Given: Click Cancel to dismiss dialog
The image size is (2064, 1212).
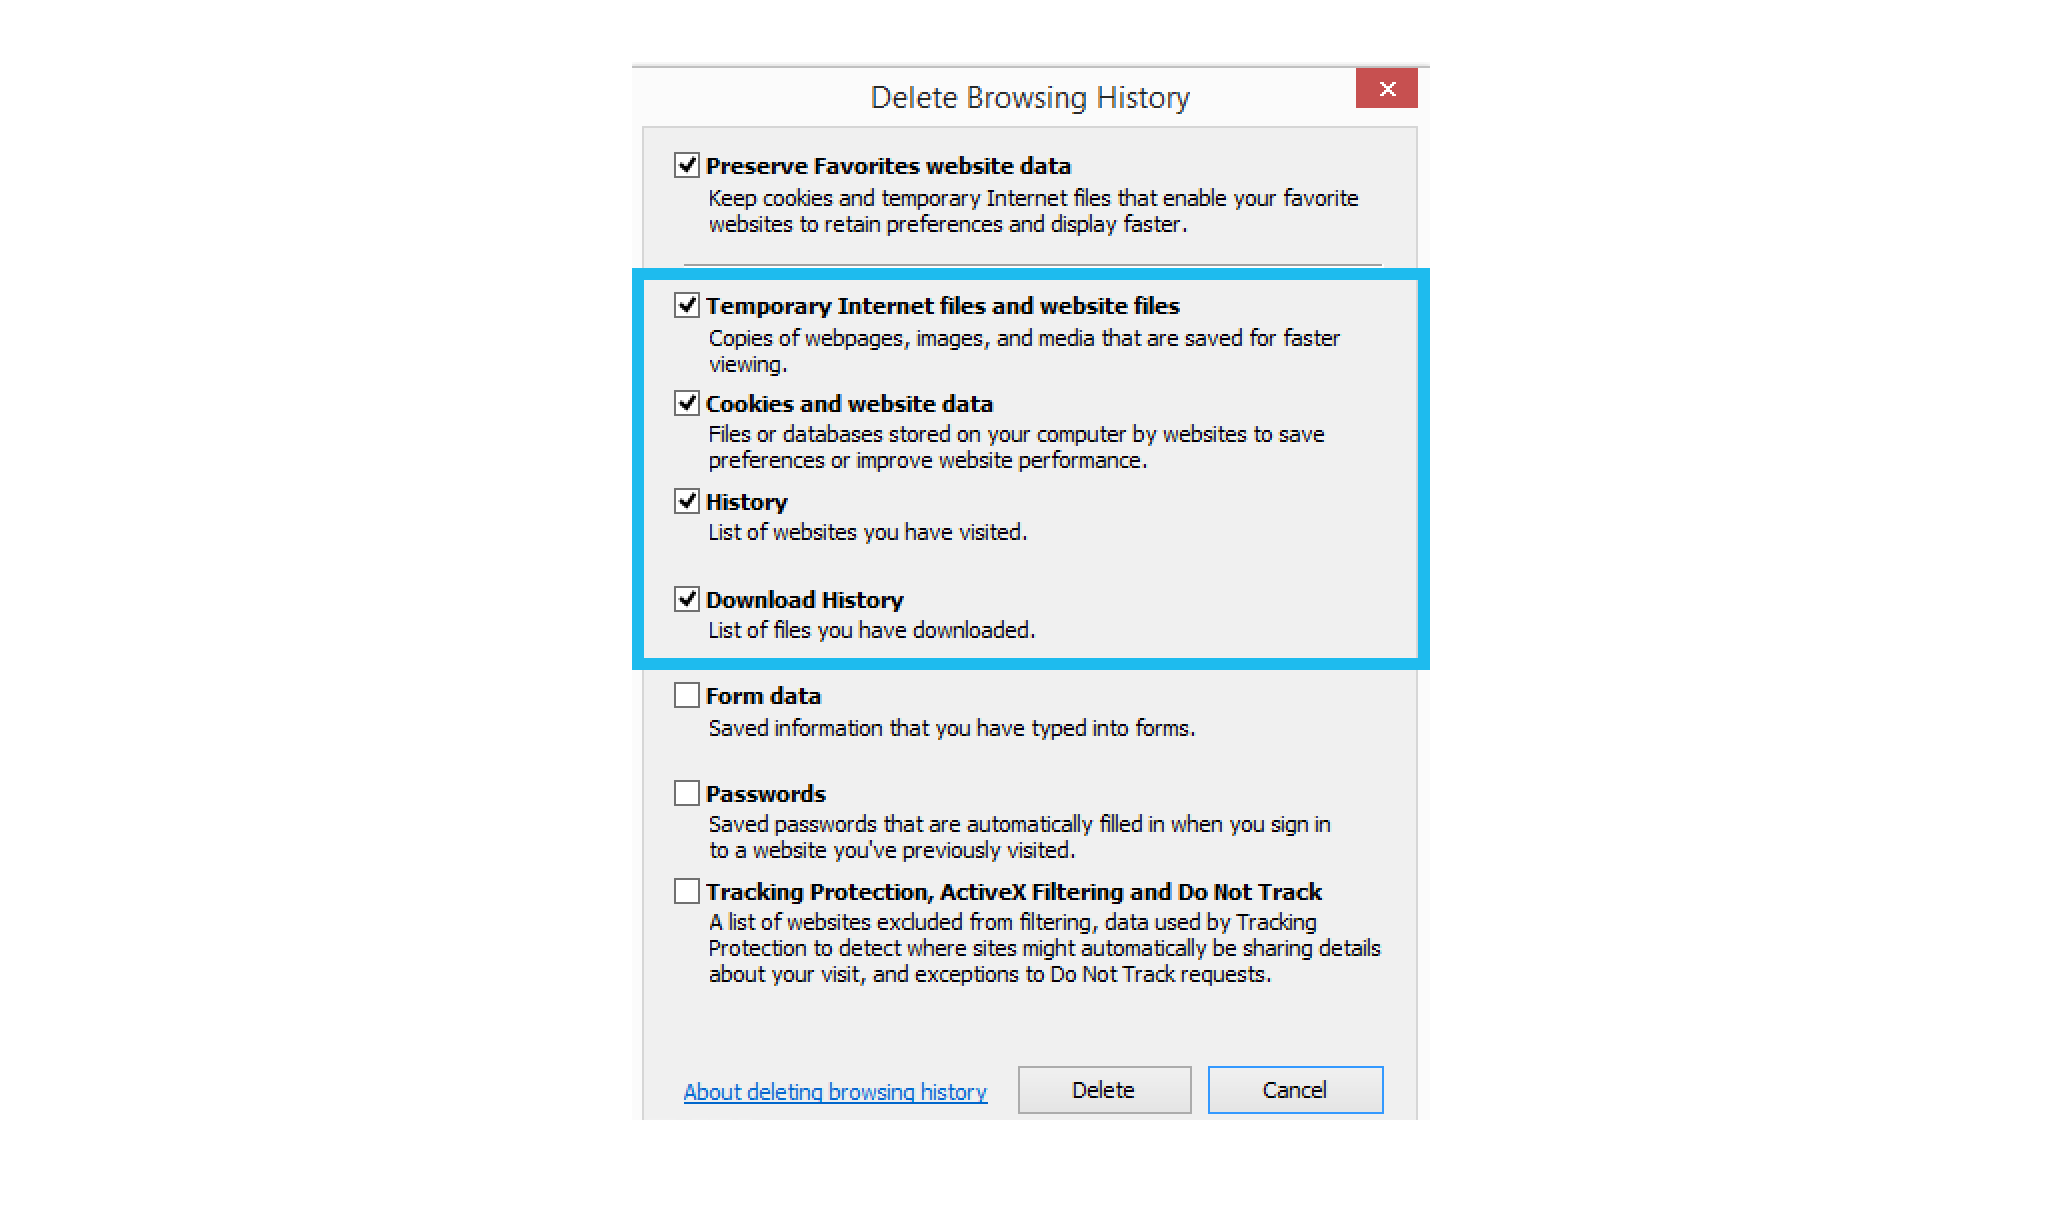Looking at the screenshot, I should tap(1294, 1089).
